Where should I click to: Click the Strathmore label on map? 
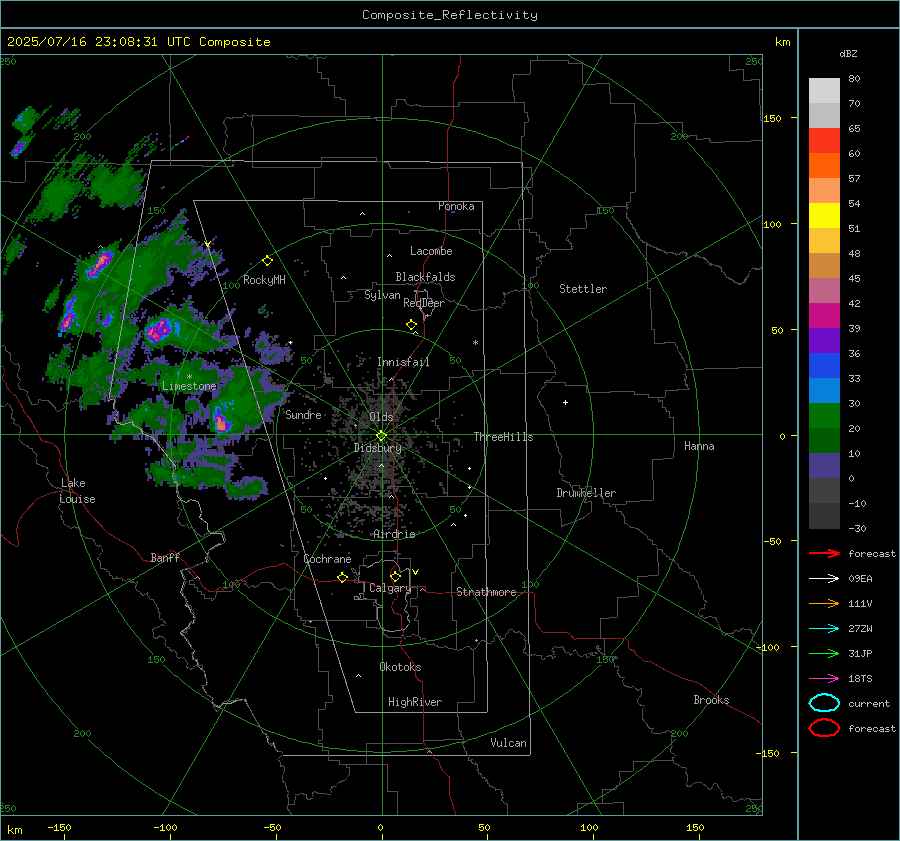coord(486,592)
